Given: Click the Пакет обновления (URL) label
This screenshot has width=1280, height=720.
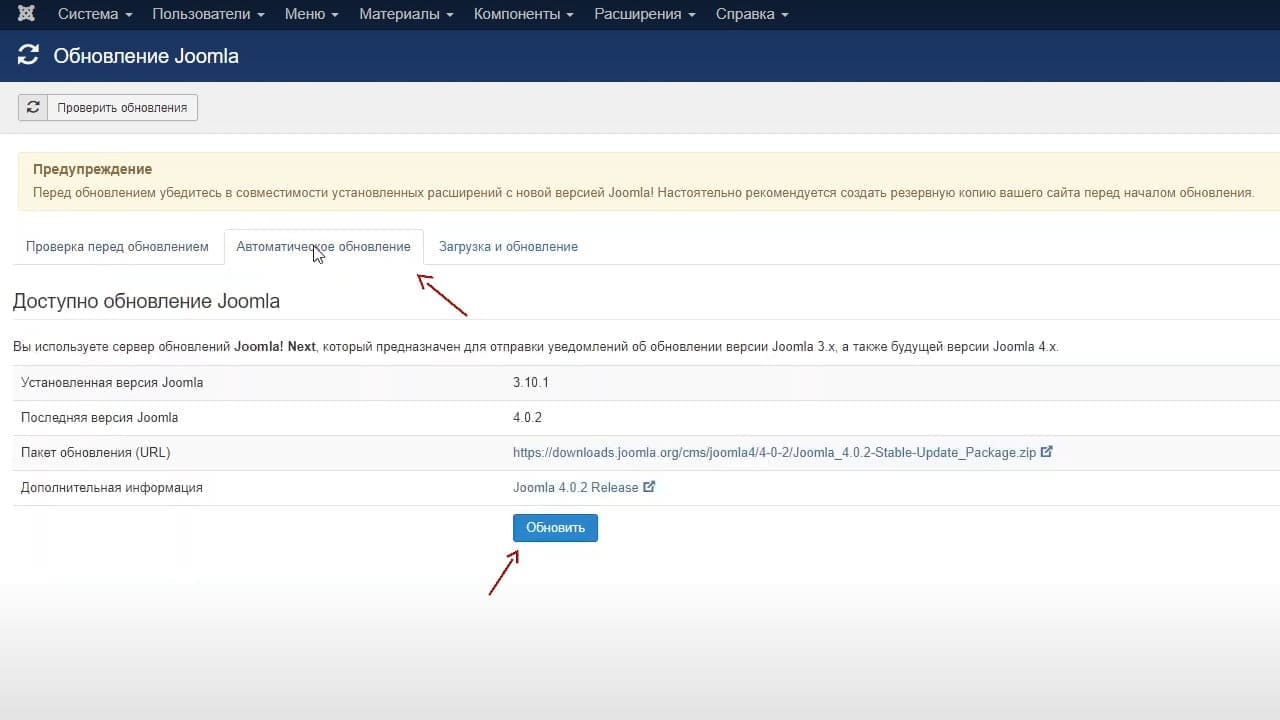Looking at the screenshot, I should pos(96,452).
